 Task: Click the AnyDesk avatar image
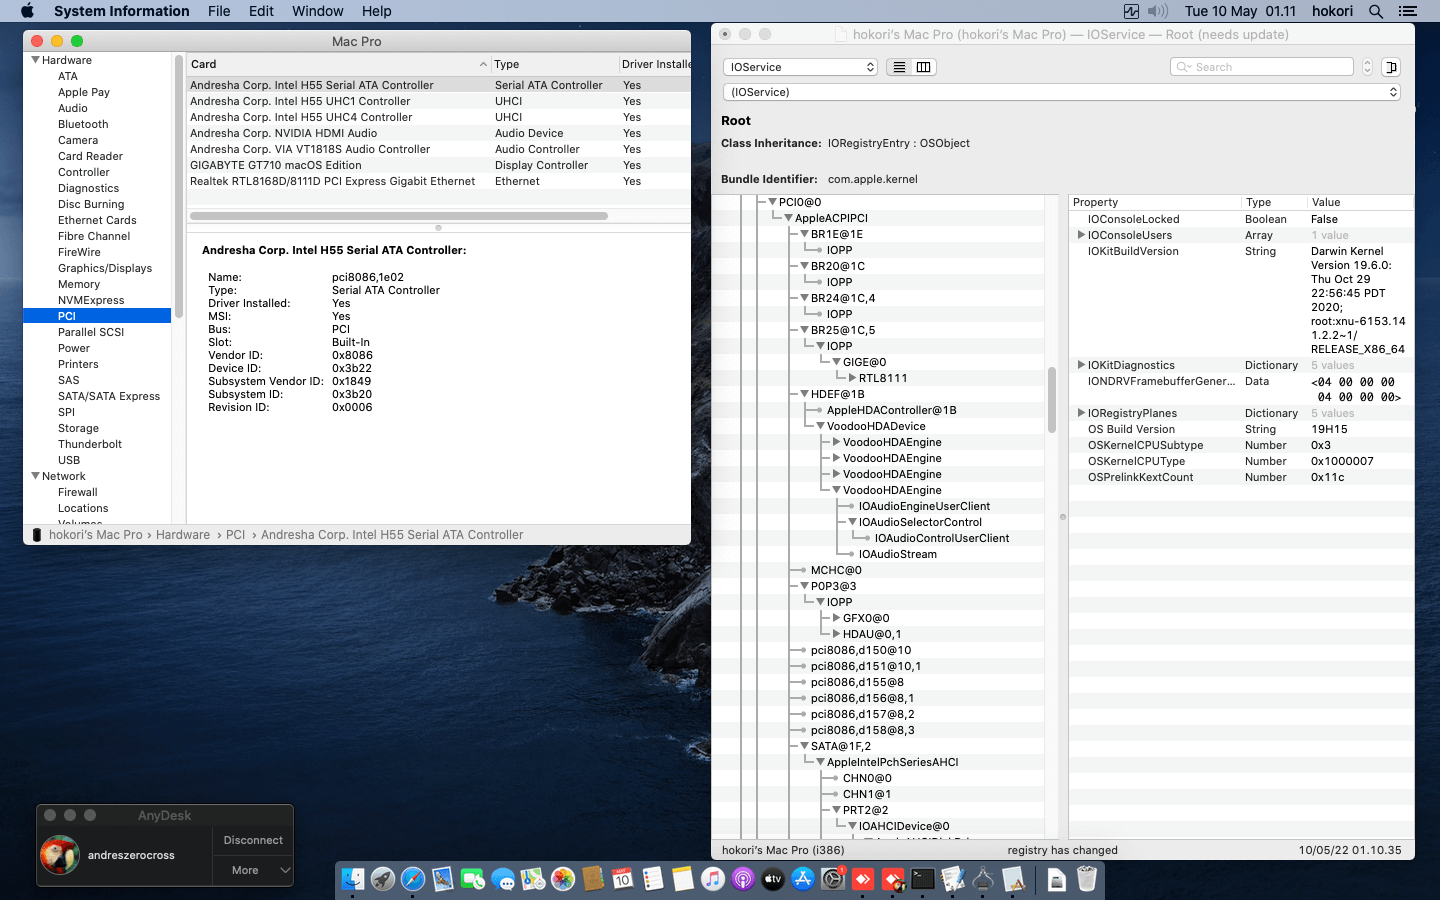(60, 855)
